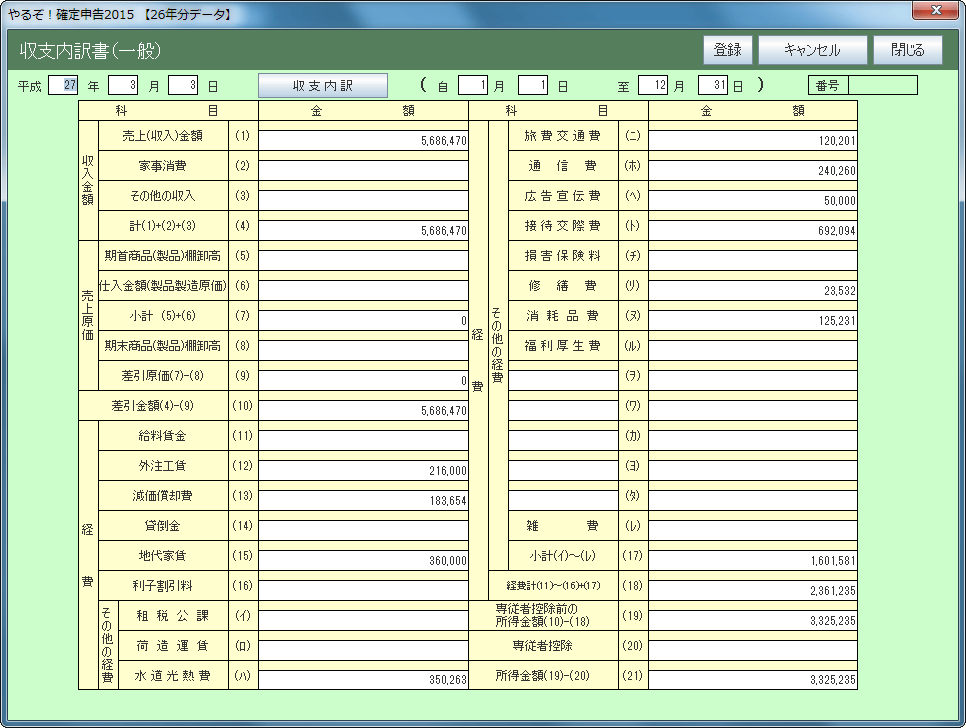Select the 利子割引料 amount field
The width and height of the screenshot is (966, 728).
363,590
